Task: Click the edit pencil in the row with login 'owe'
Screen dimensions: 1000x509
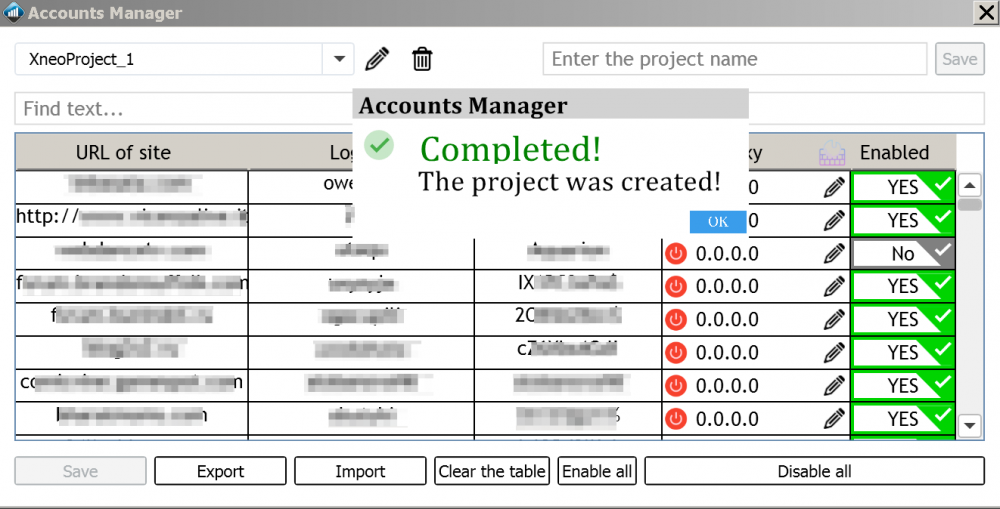Action: (x=834, y=188)
